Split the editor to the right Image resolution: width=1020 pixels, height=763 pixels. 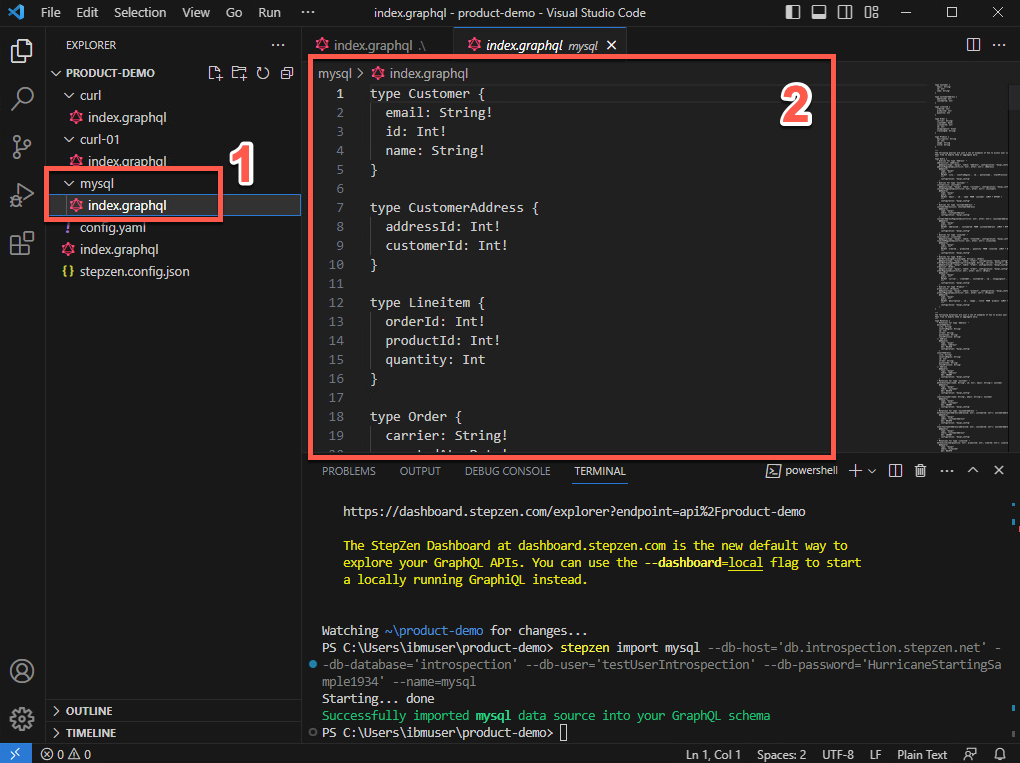(x=973, y=45)
